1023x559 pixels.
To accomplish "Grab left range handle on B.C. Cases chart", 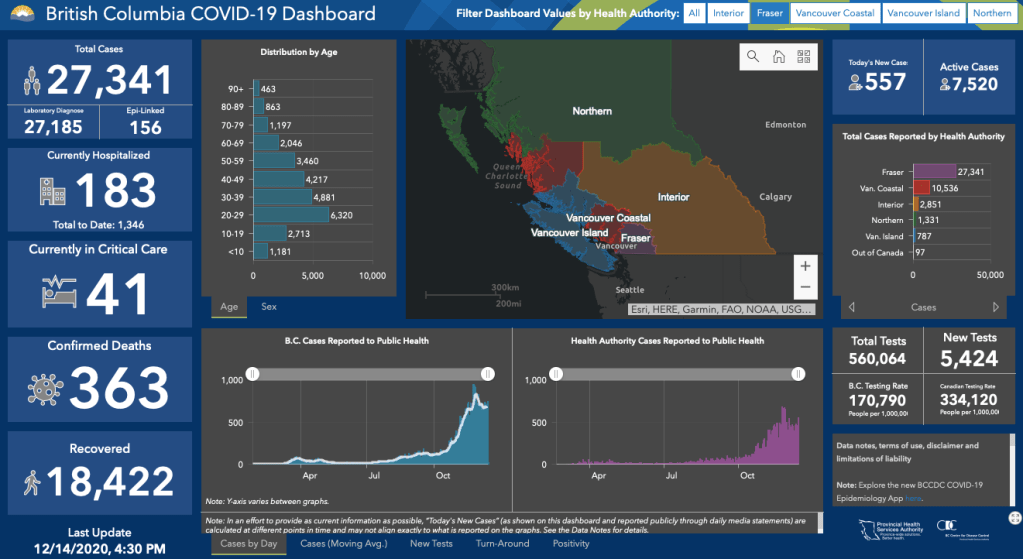I will coord(253,373).
